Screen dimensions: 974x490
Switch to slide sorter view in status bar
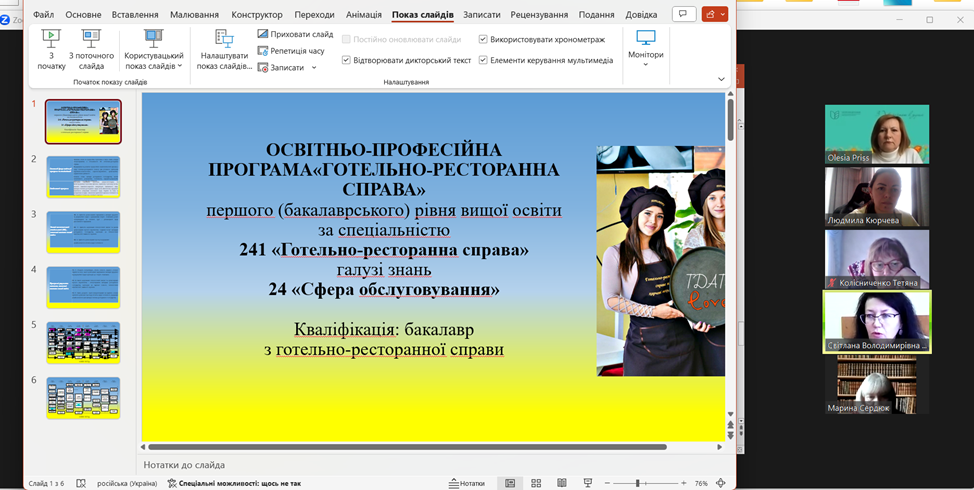click(x=536, y=483)
